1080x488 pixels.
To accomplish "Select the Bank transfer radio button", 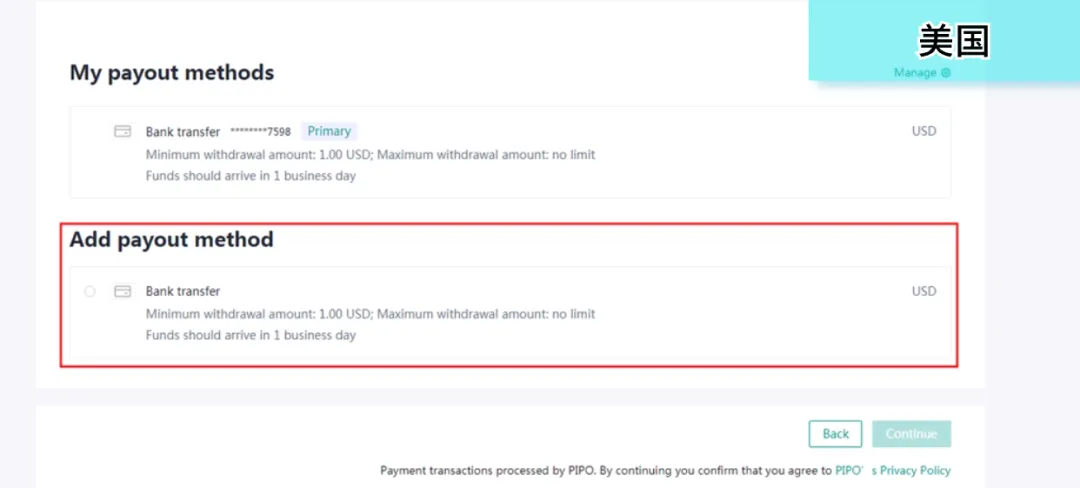I will coord(90,291).
